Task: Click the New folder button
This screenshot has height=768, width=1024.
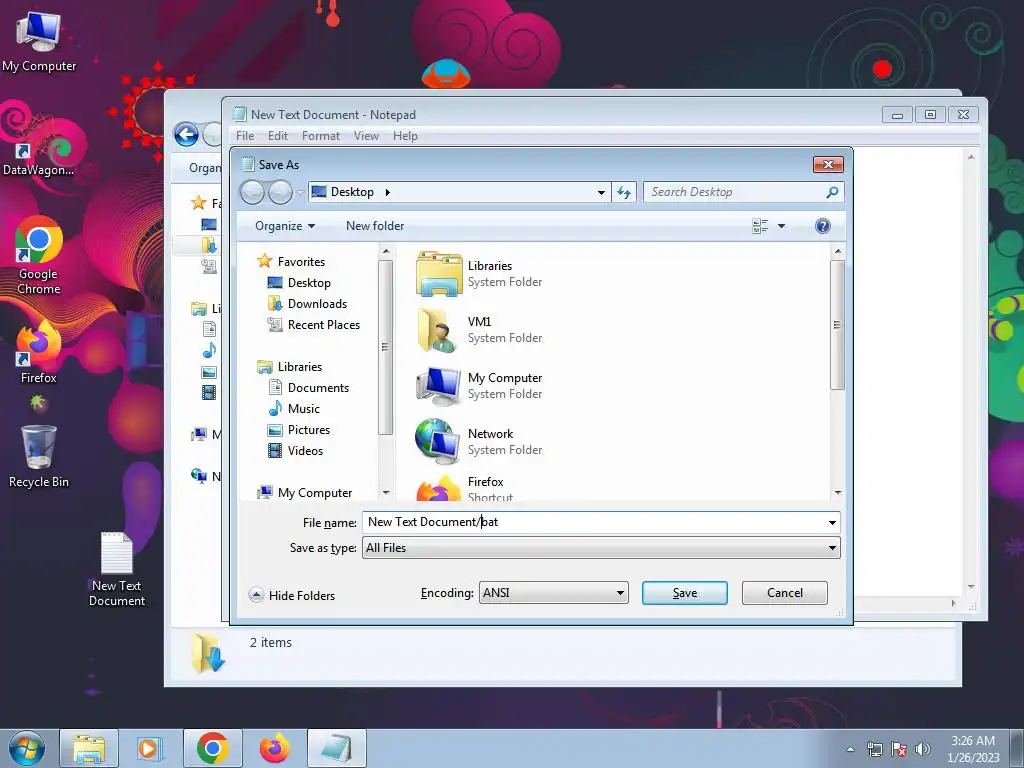Action: click(375, 226)
